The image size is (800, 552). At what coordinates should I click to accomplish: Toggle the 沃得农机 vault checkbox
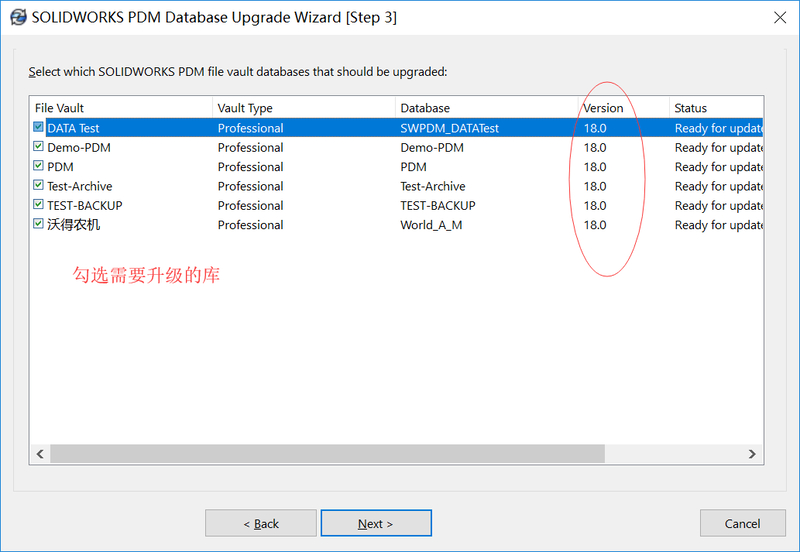[x=38, y=224]
